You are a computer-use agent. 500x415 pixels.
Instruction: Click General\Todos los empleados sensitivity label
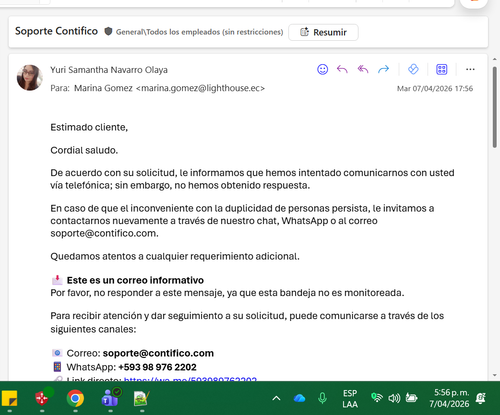[x=199, y=32]
